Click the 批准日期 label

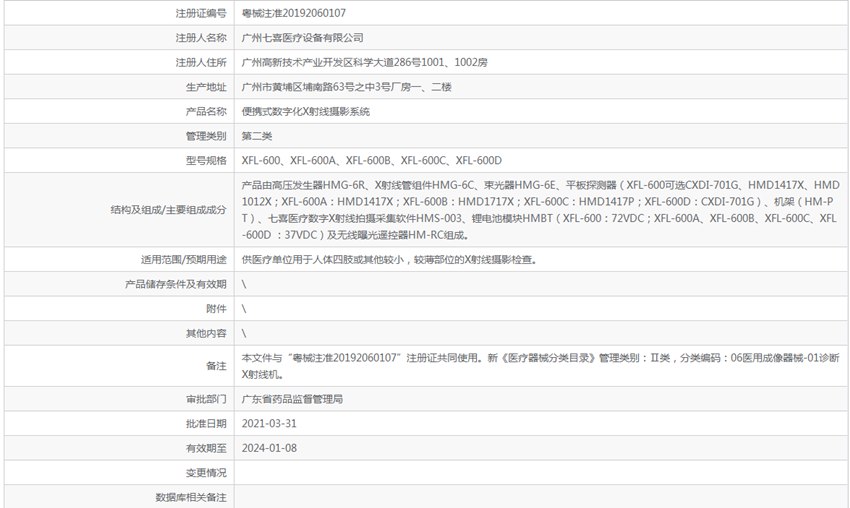click(206, 424)
